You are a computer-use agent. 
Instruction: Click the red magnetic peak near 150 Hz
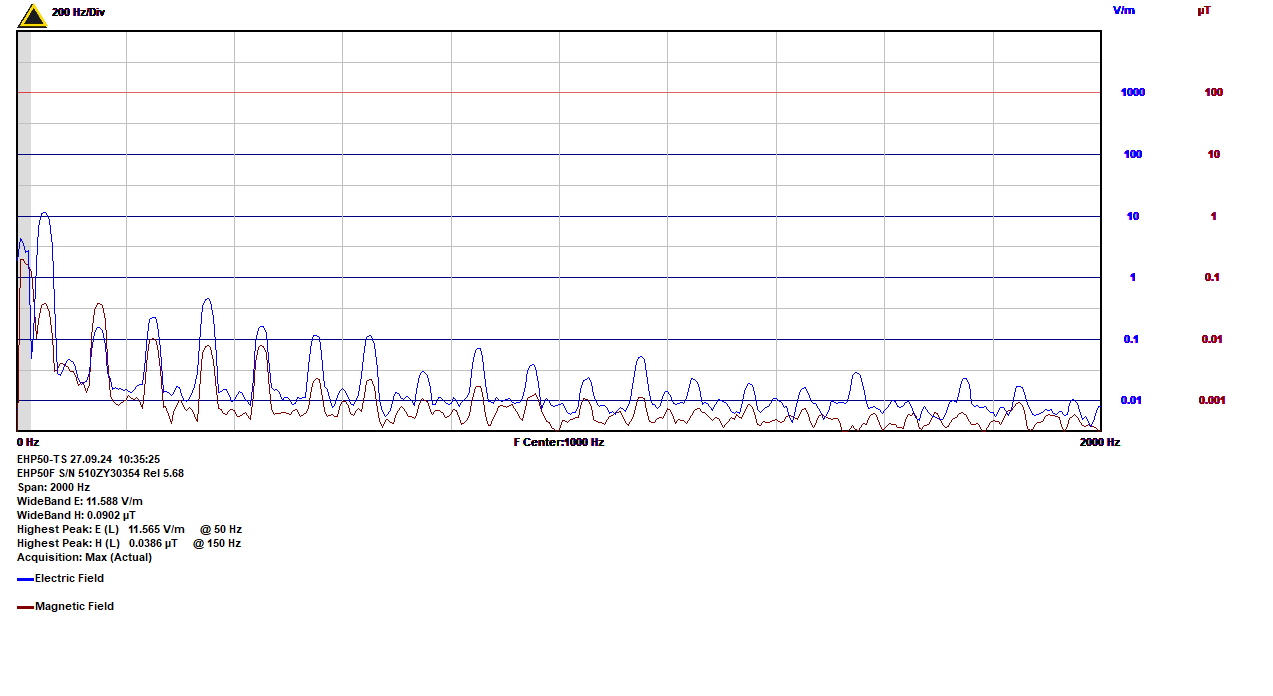point(98,306)
